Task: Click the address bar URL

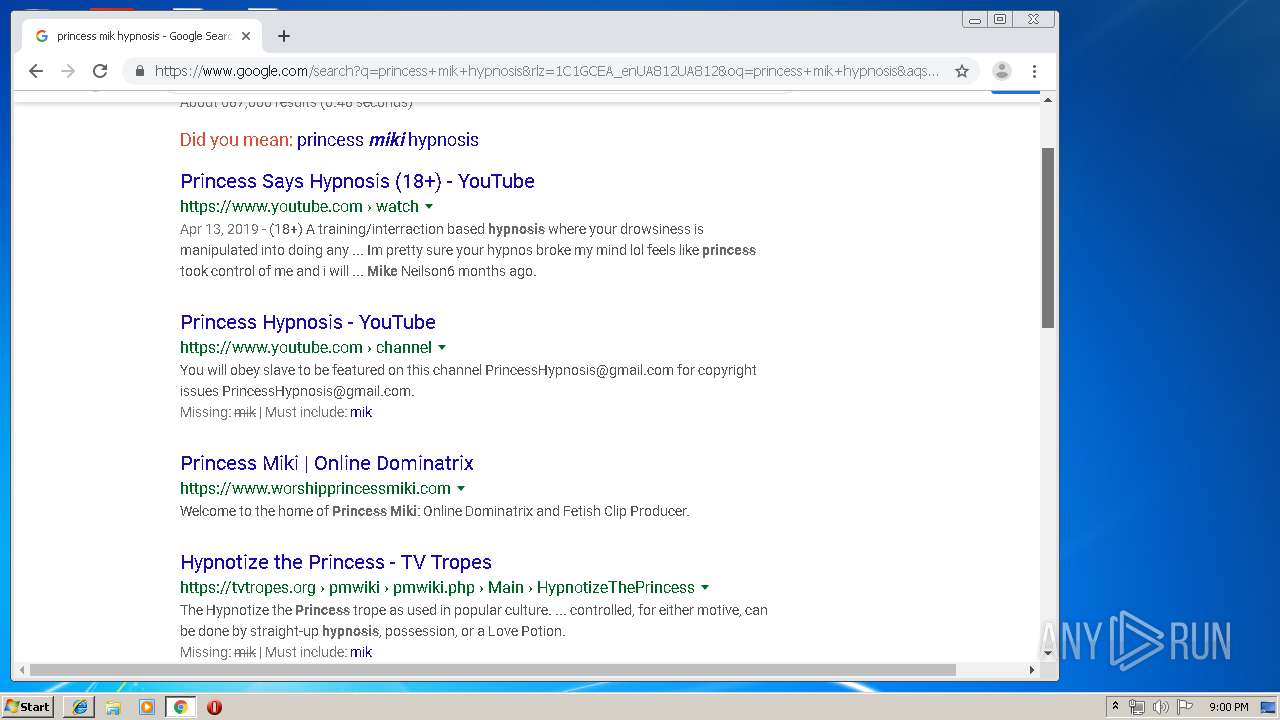Action: pyautogui.click(x=547, y=71)
